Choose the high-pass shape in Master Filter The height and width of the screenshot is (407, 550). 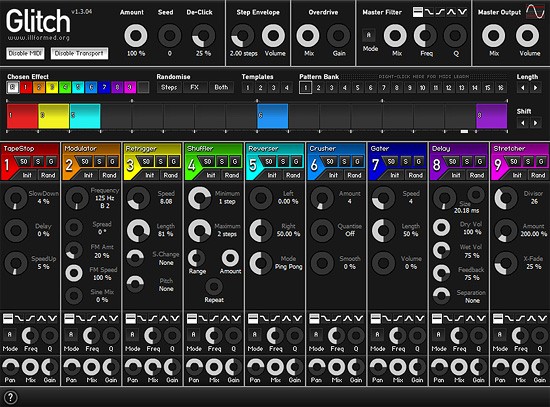point(440,12)
